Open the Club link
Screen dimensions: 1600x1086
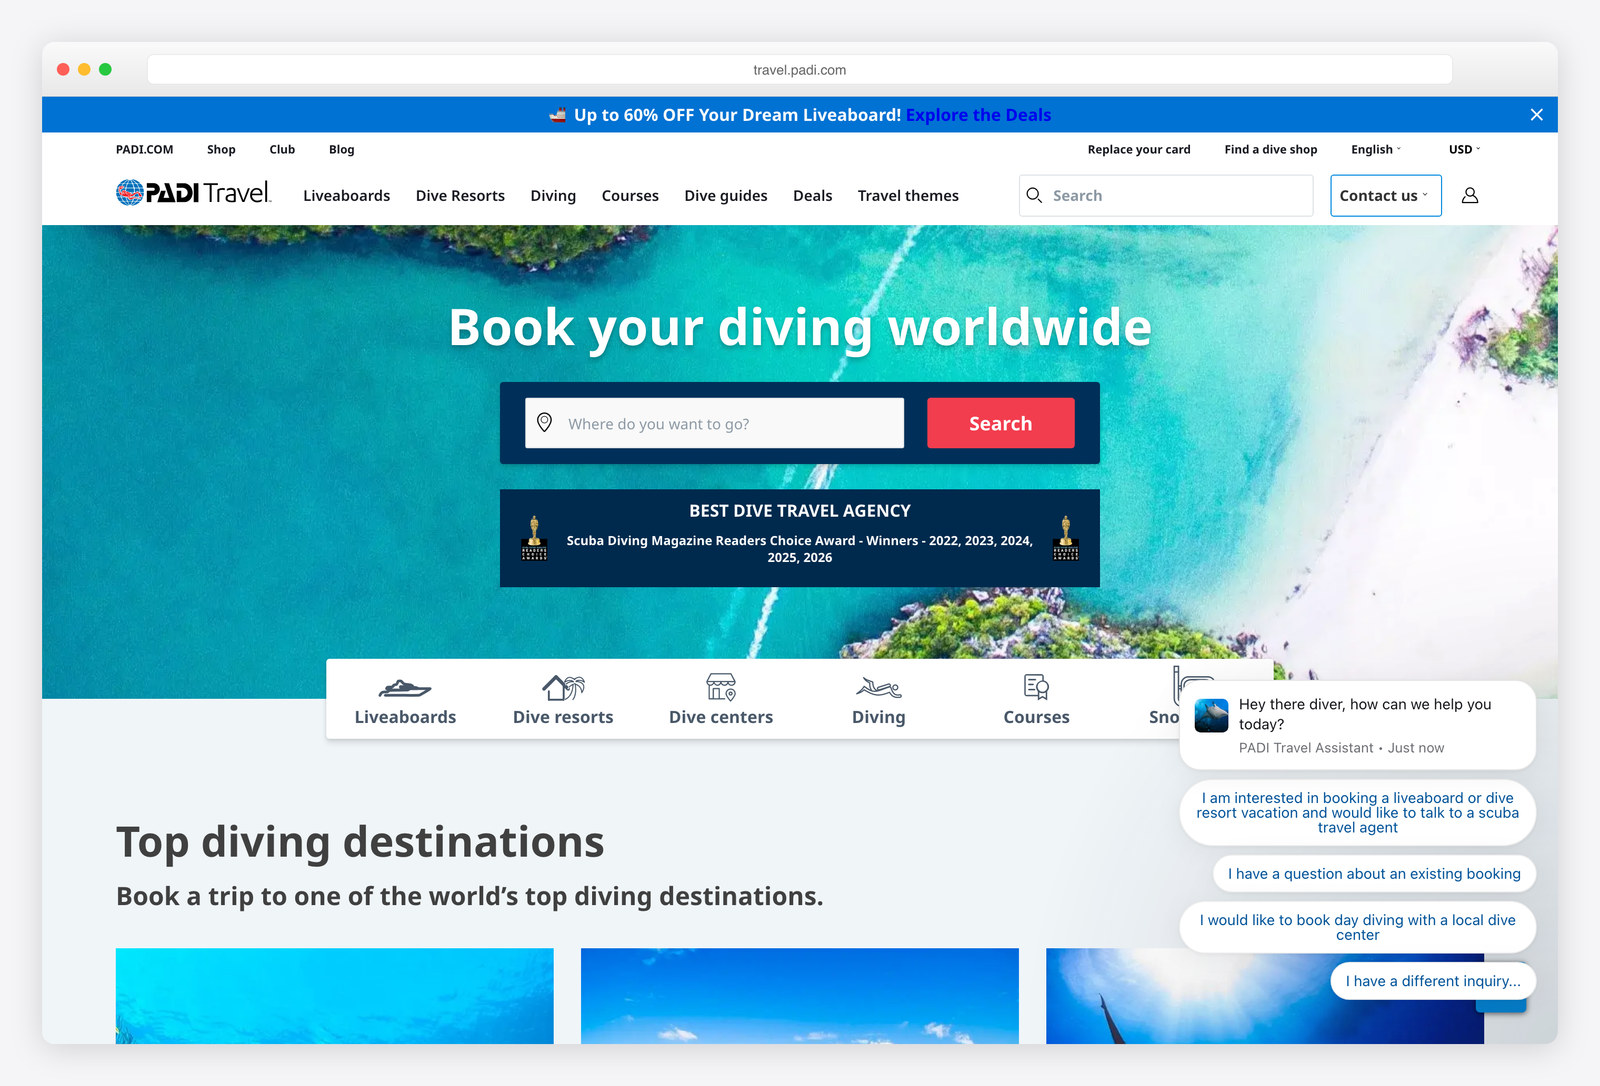pyautogui.click(x=282, y=149)
